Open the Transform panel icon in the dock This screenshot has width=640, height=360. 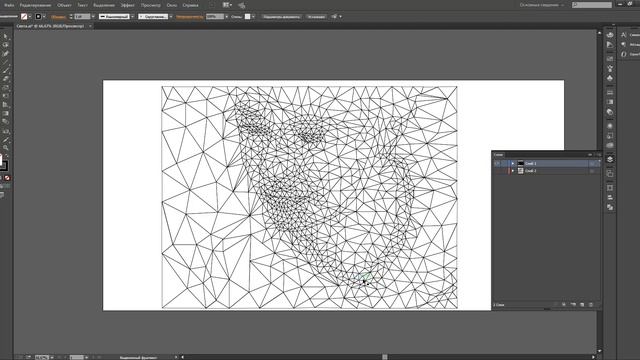610,188
